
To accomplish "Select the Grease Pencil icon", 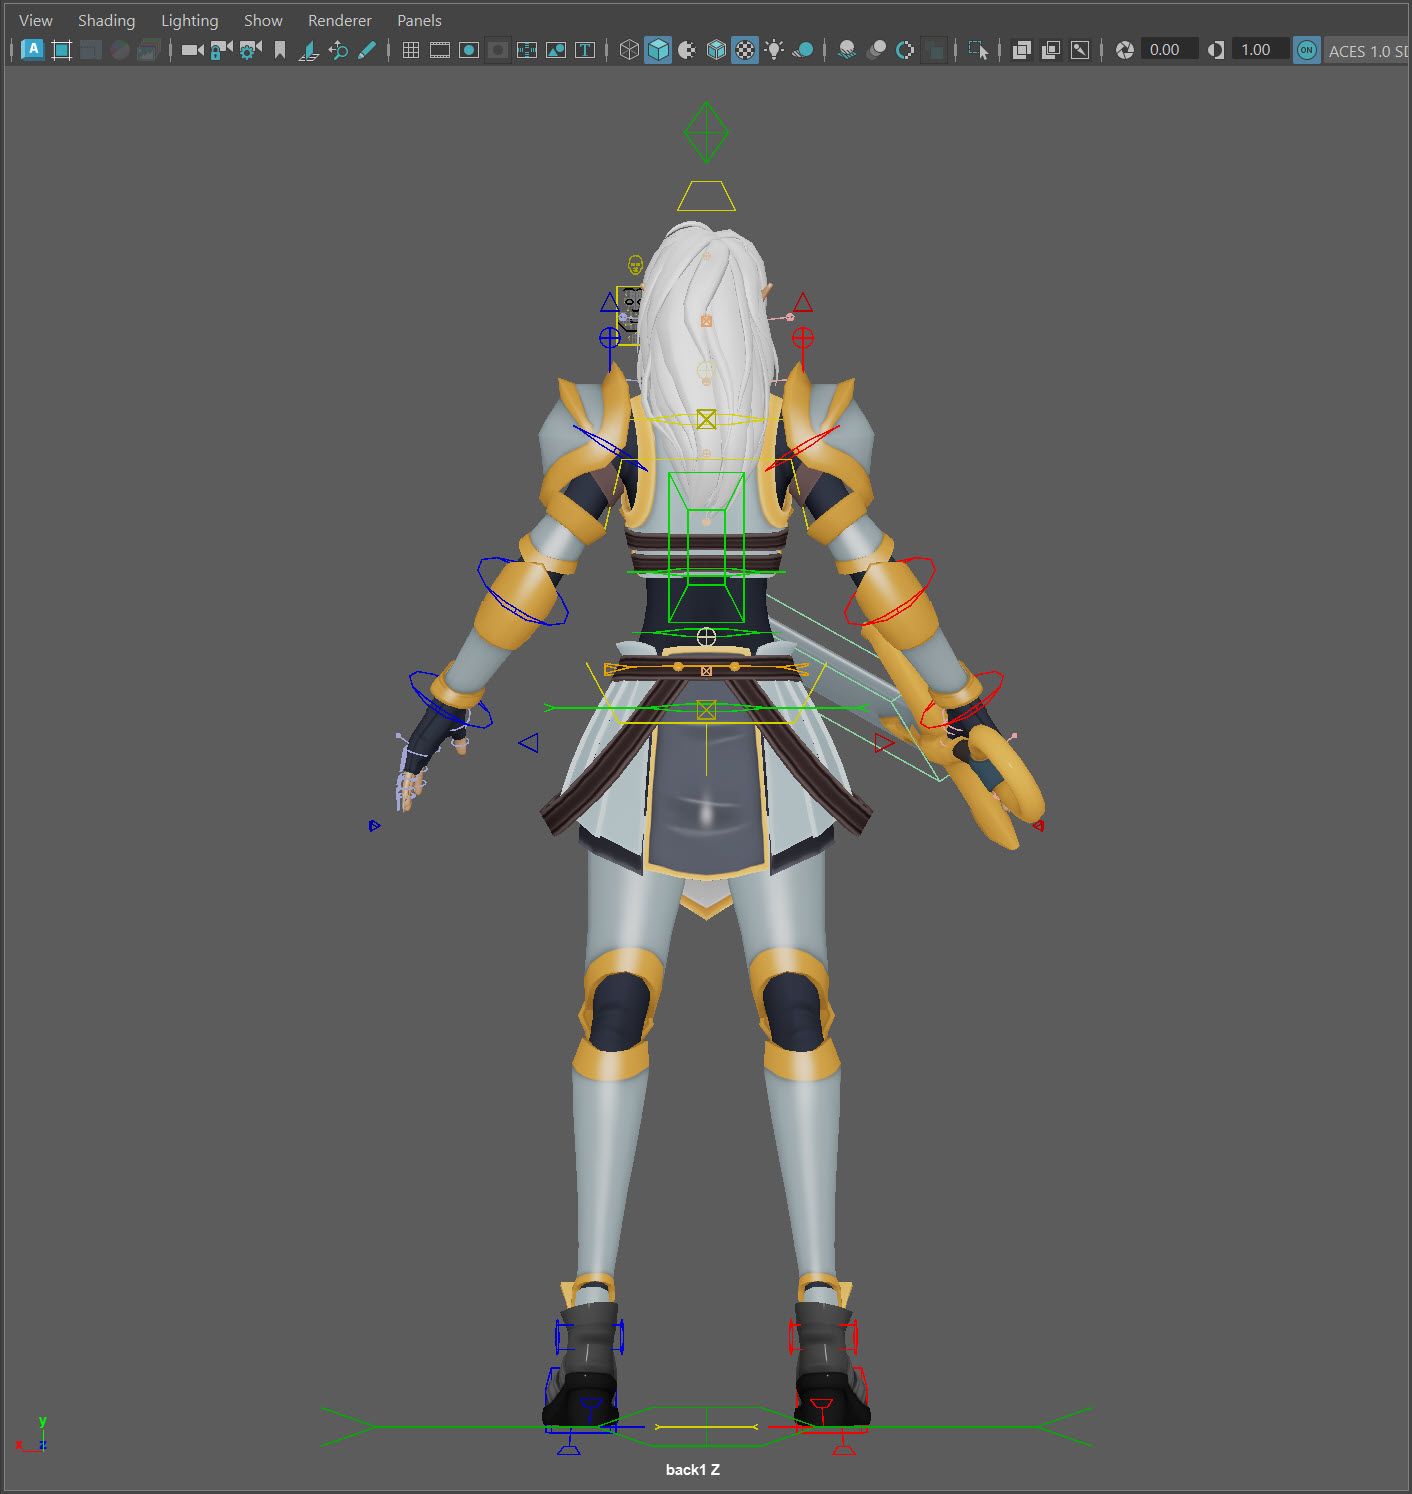I will click(367, 49).
